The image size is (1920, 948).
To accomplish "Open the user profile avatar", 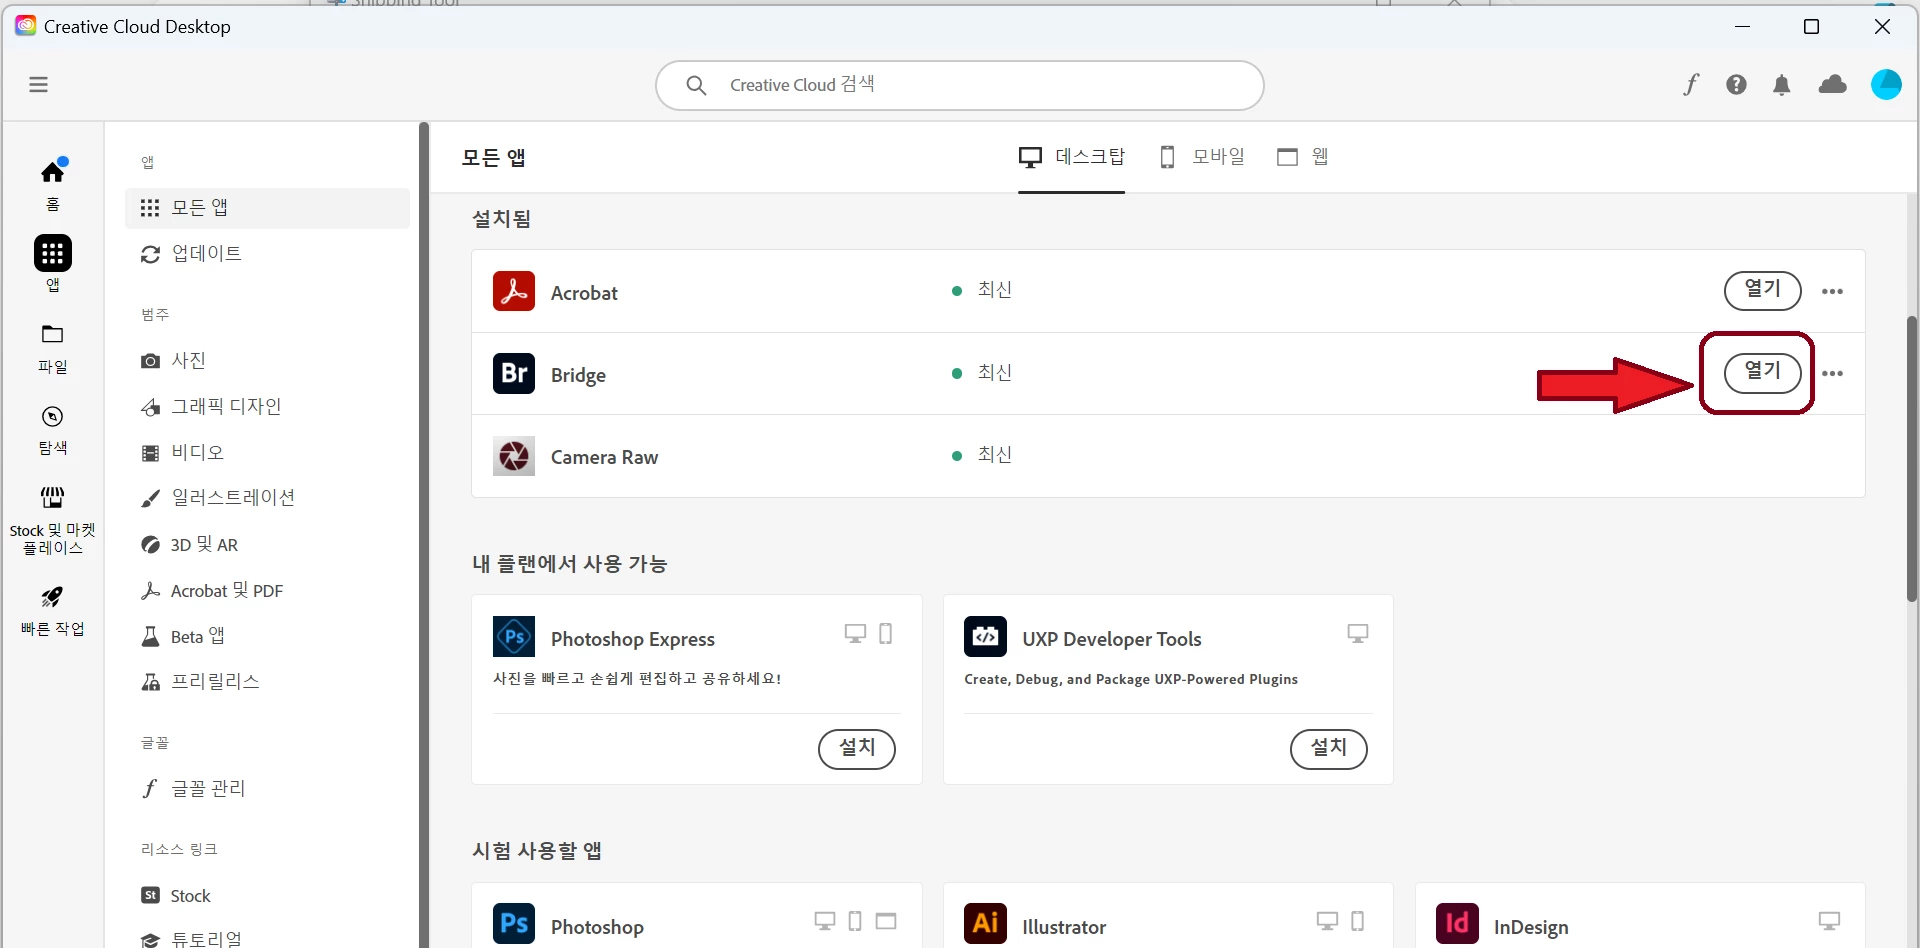I will (x=1886, y=85).
